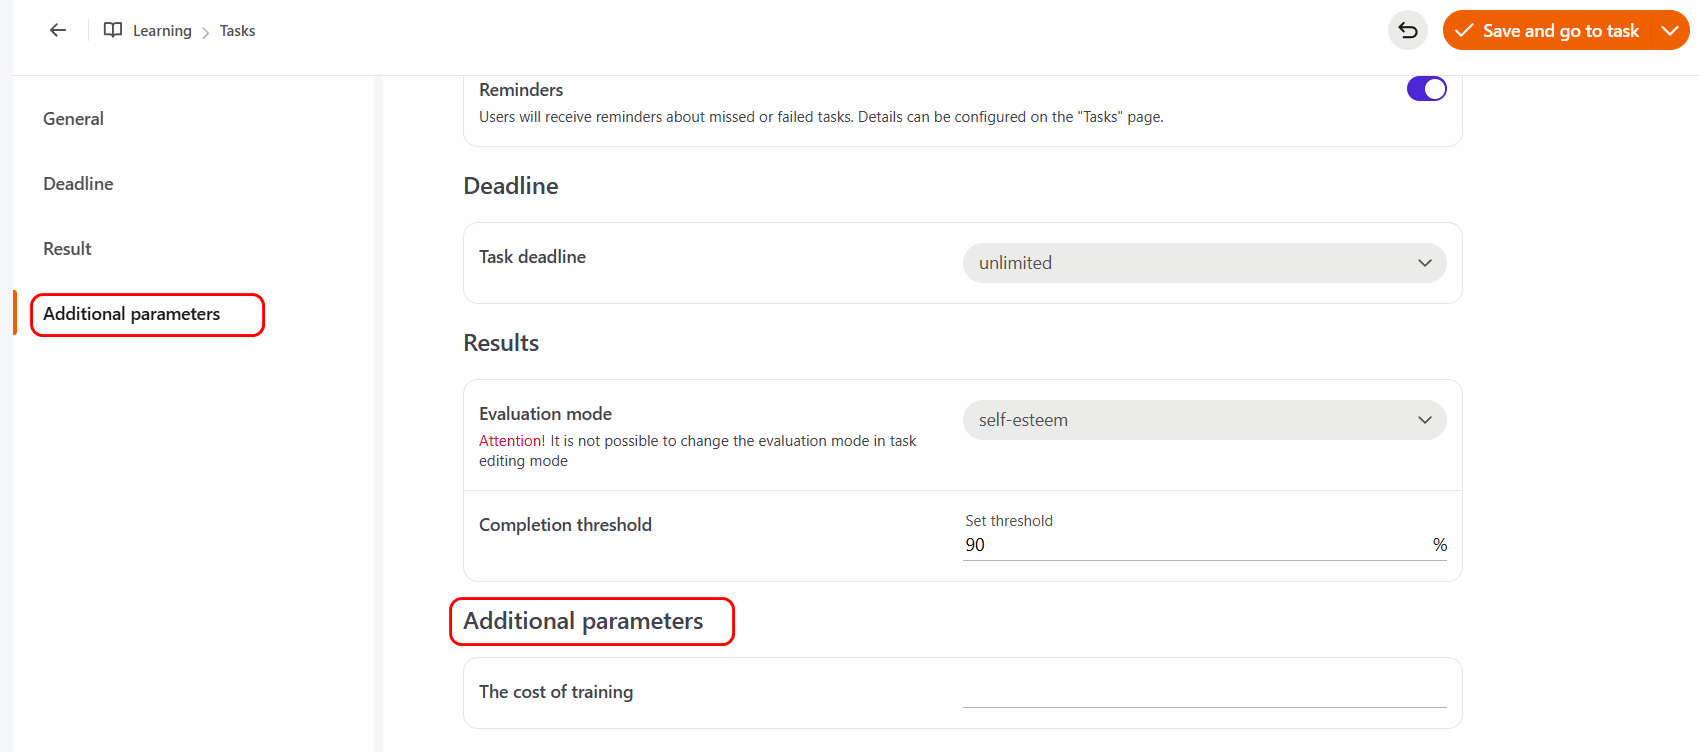Click the Learning book icon
The height and width of the screenshot is (752, 1699).
[x=113, y=30]
